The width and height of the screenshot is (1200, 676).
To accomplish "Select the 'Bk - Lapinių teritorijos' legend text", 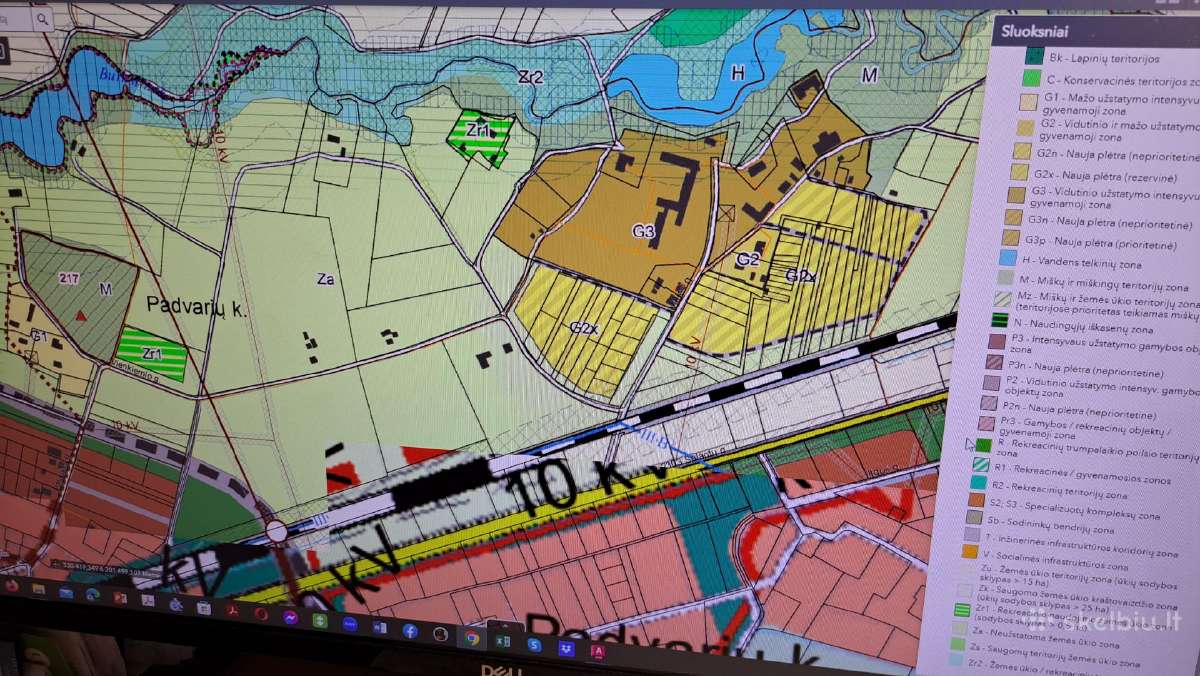I will point(1105,58).
